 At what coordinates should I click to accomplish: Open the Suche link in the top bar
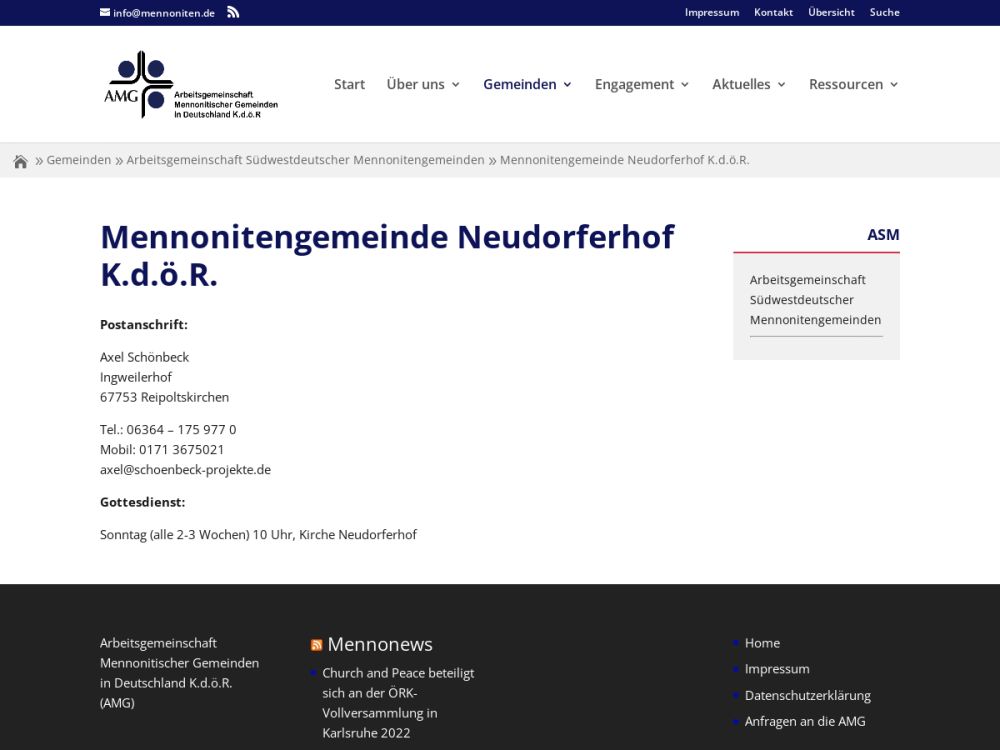[884, 13]
